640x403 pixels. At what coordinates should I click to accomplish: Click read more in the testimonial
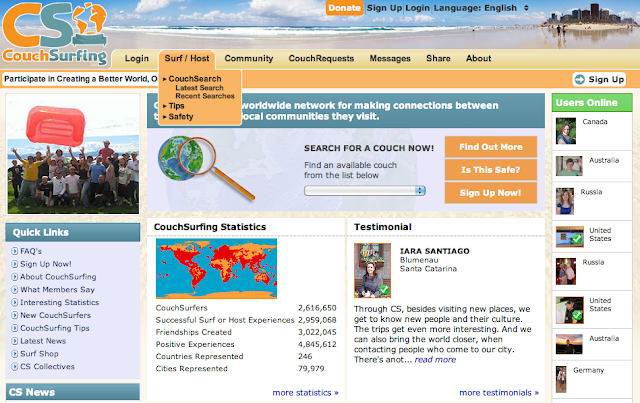(435, 360)
